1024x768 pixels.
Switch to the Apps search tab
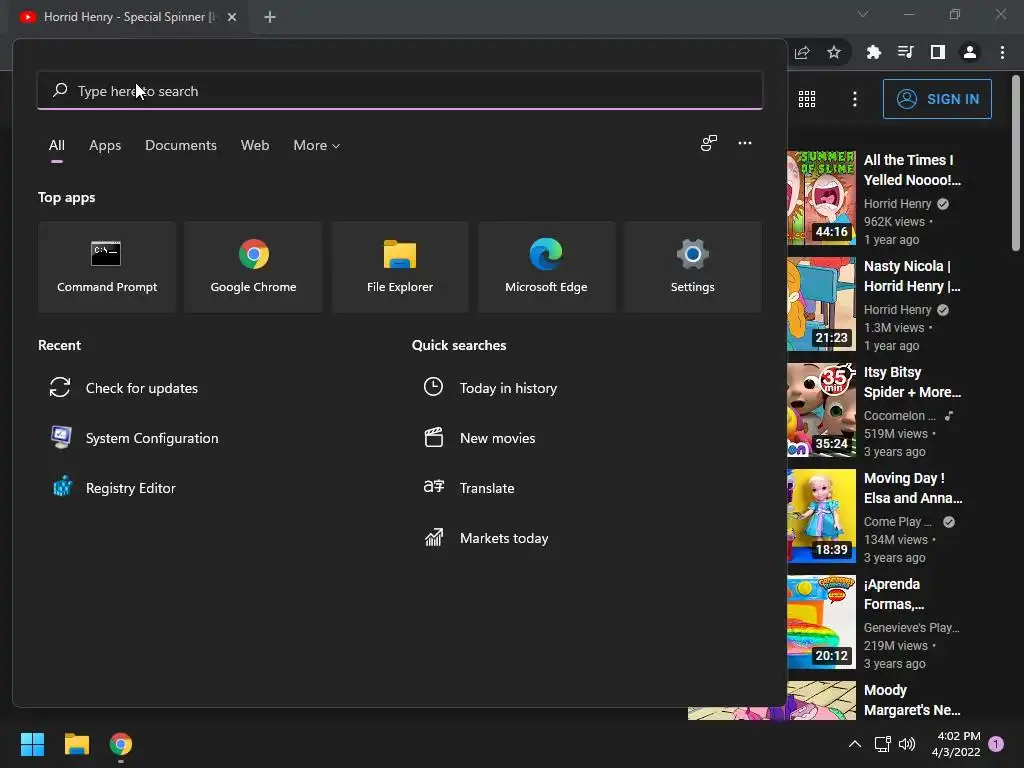[105, 146]
